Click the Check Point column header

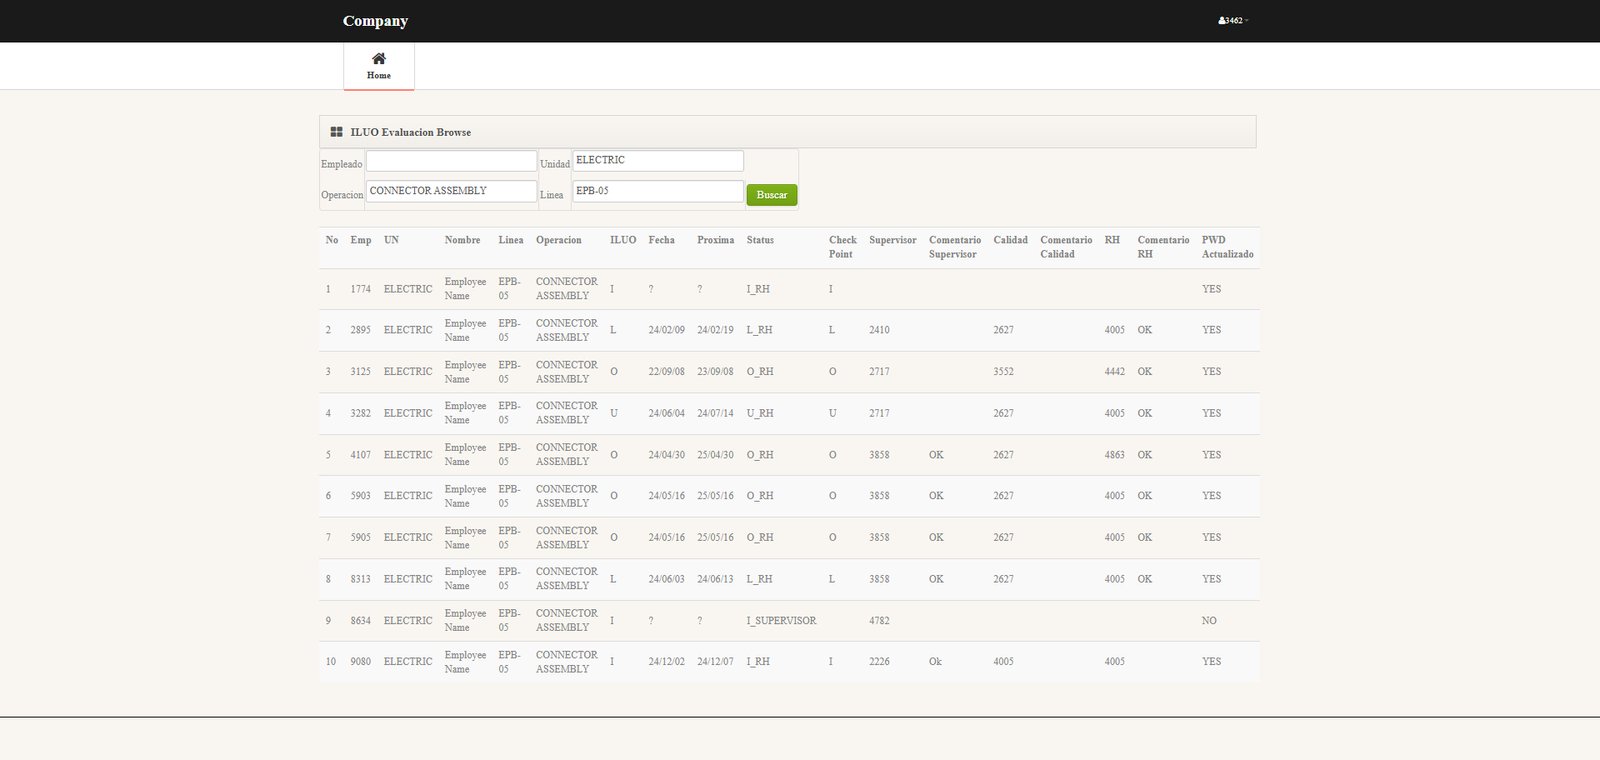(842, 247)
